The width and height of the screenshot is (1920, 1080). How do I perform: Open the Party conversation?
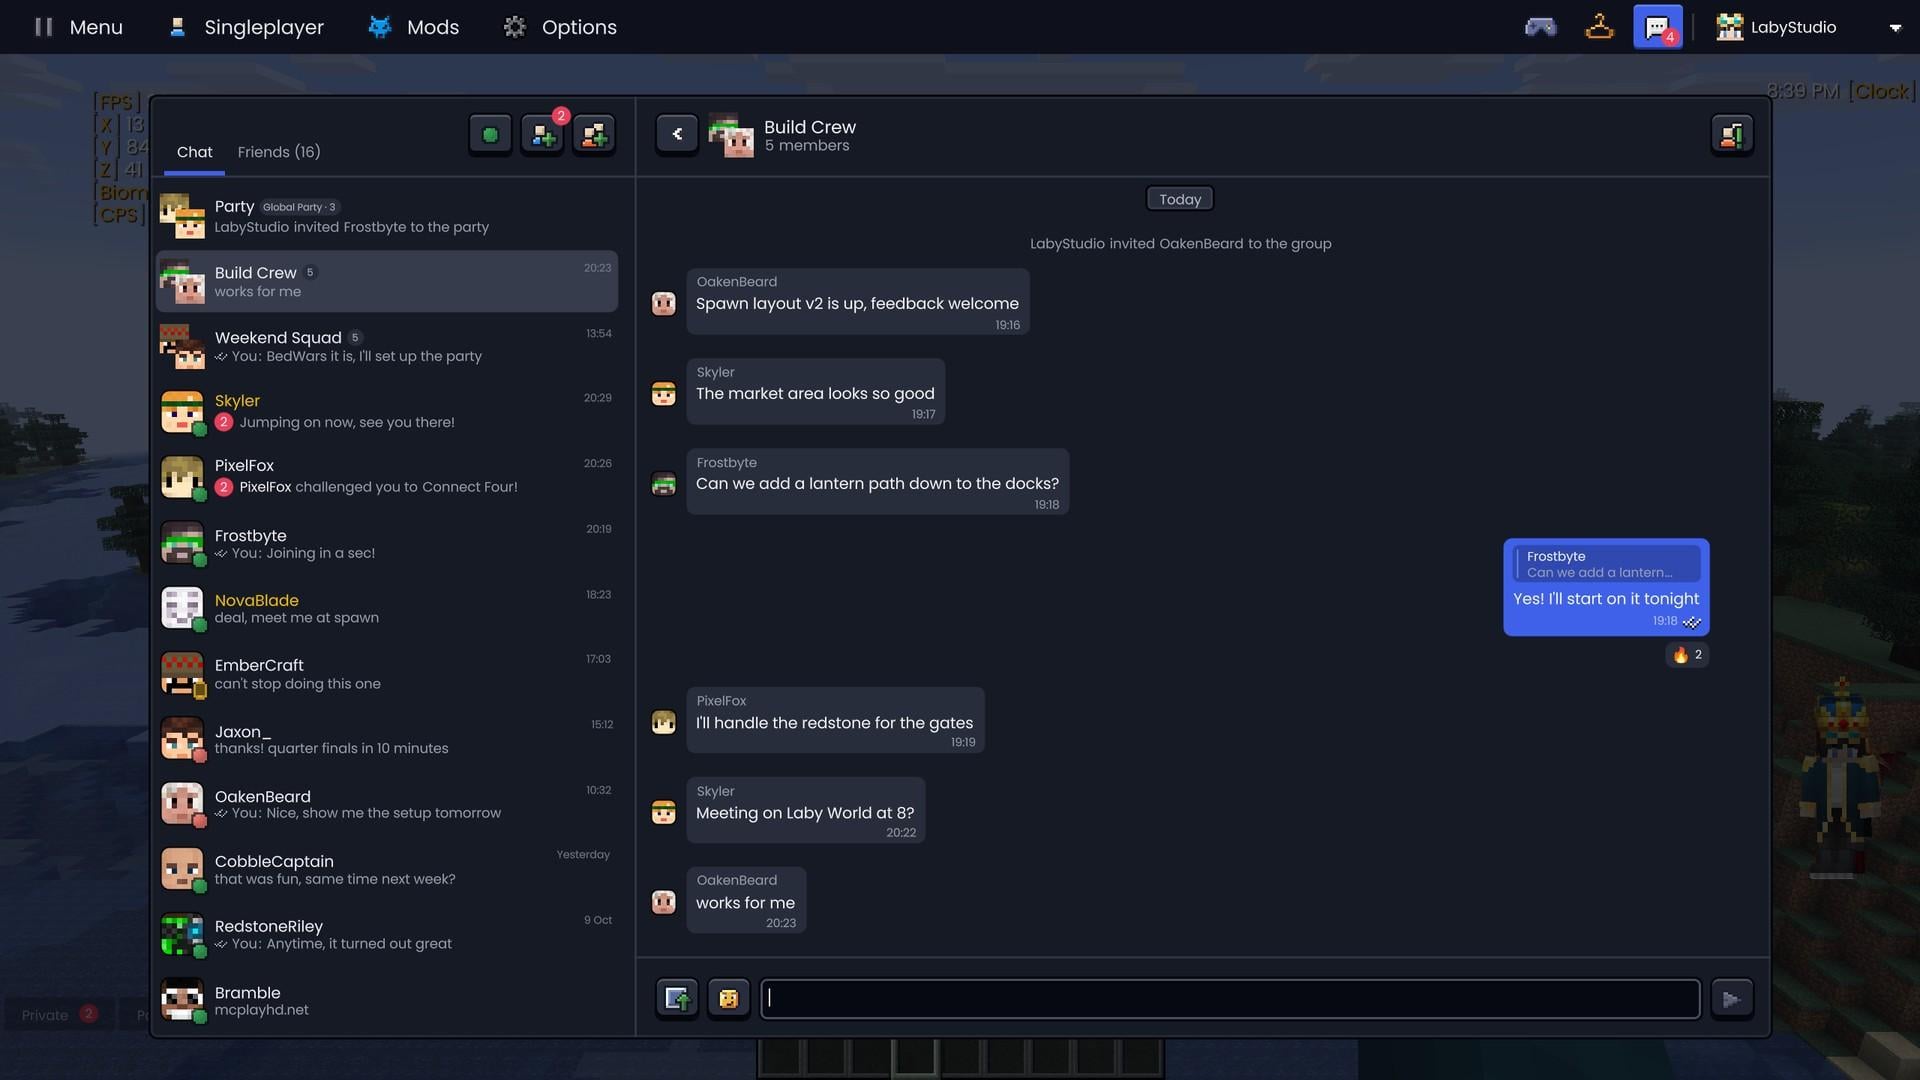pyautogui.click(x=387, y=216)
